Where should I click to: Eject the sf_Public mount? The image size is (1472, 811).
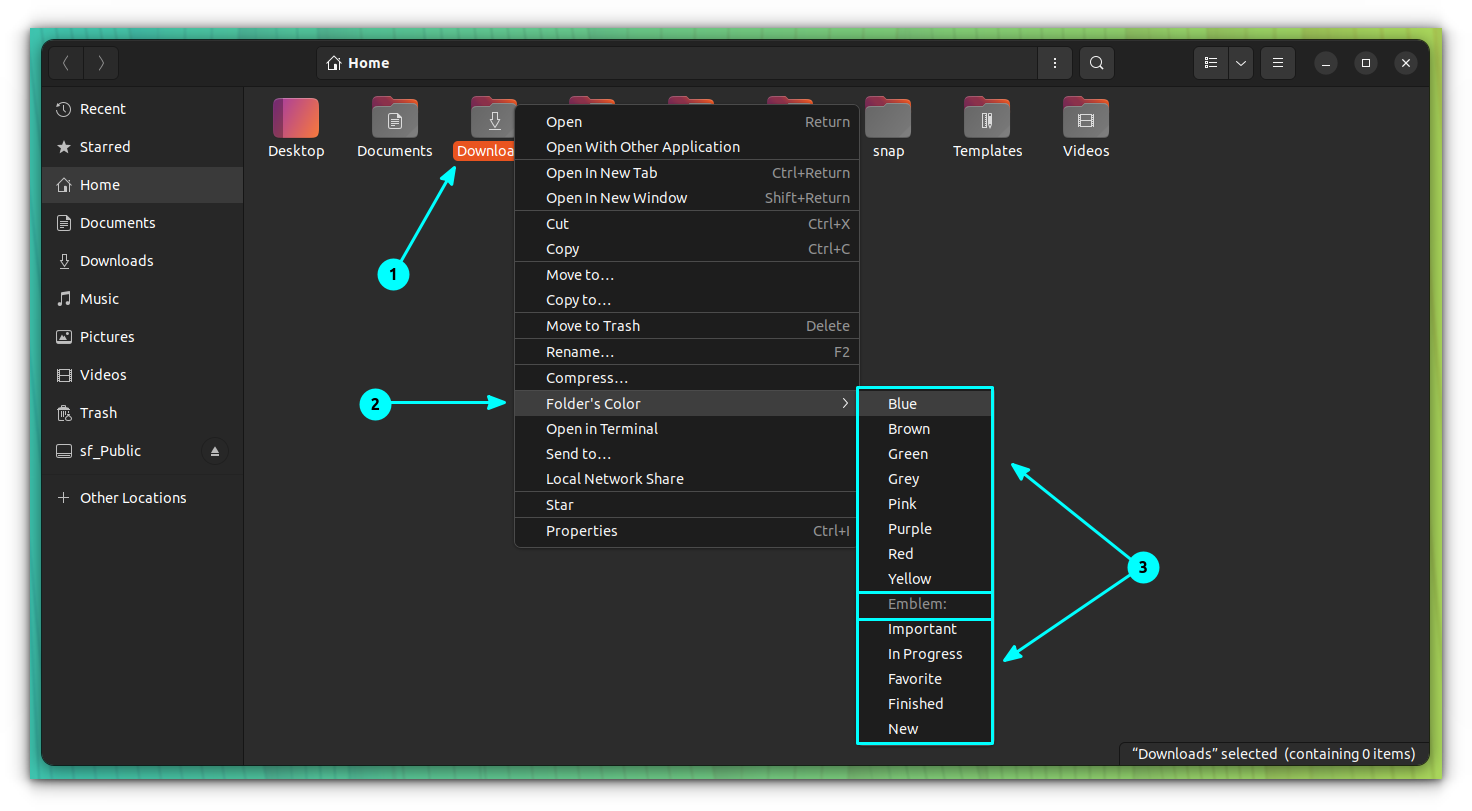tap(214, 452)
